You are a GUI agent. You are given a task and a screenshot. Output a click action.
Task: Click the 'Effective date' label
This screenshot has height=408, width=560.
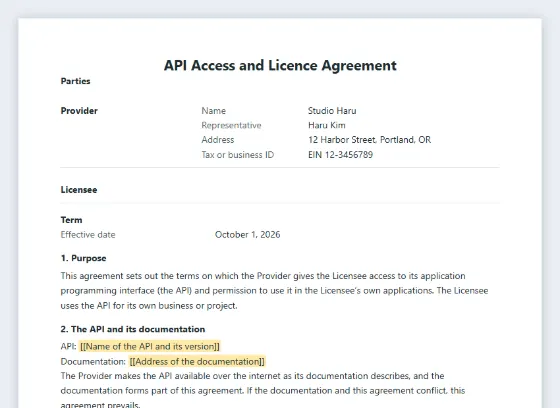(88, 235)
